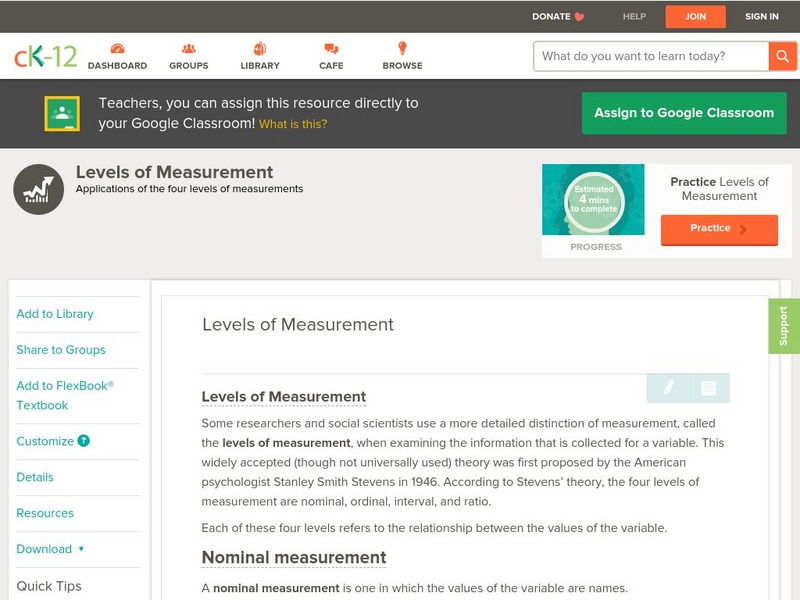Click Assign to Google Classroom button

684,113
